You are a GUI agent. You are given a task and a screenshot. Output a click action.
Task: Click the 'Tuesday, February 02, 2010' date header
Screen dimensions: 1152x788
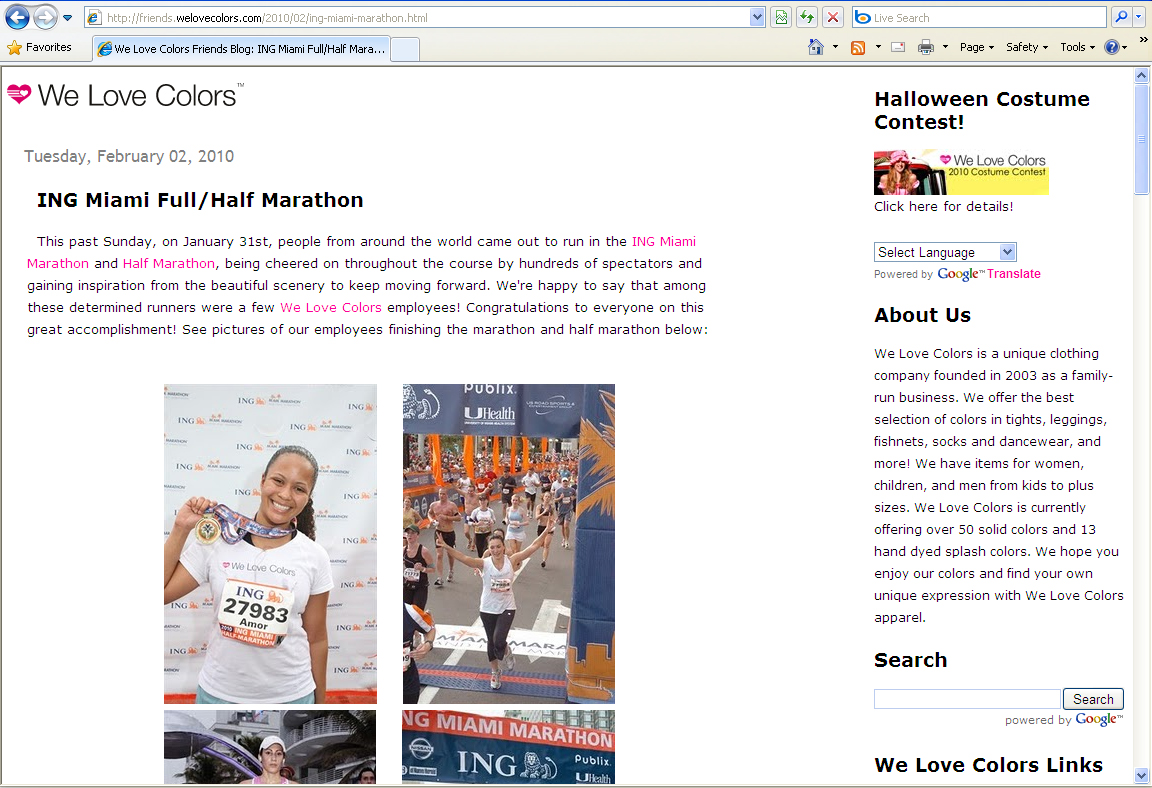point(129,156)
